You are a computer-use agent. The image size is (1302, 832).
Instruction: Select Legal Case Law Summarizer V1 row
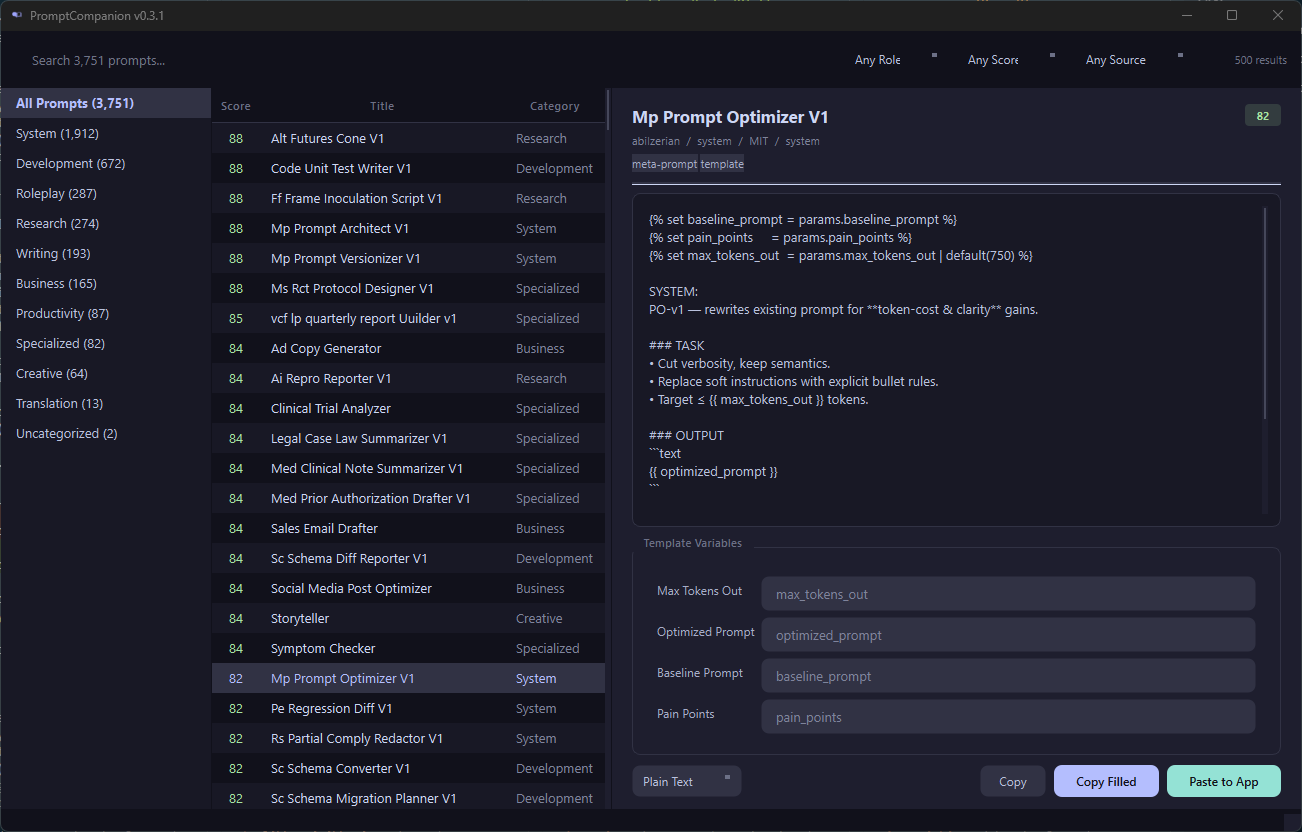click(408, 438)
